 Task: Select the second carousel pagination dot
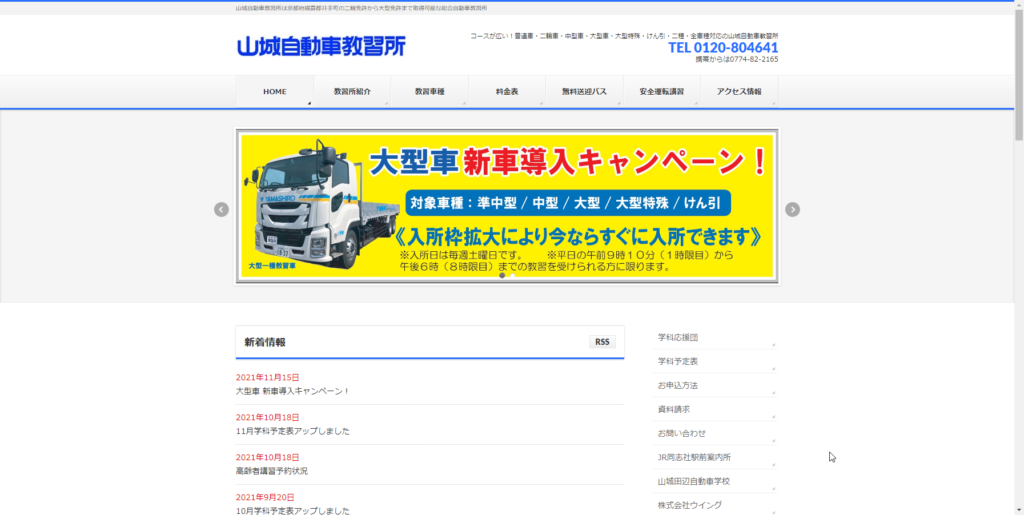coord(512,275)
